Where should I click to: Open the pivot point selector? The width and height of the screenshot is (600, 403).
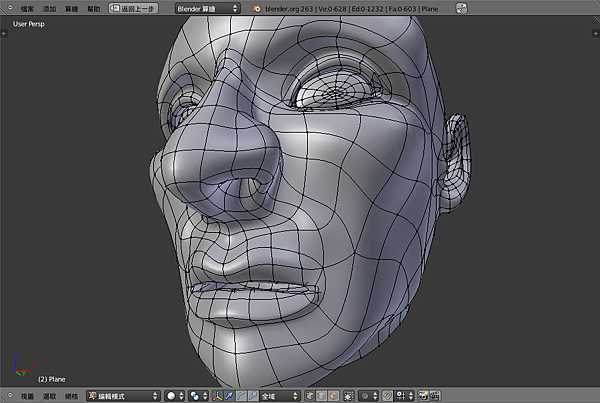pyautogui.click(x=197, y=396)
